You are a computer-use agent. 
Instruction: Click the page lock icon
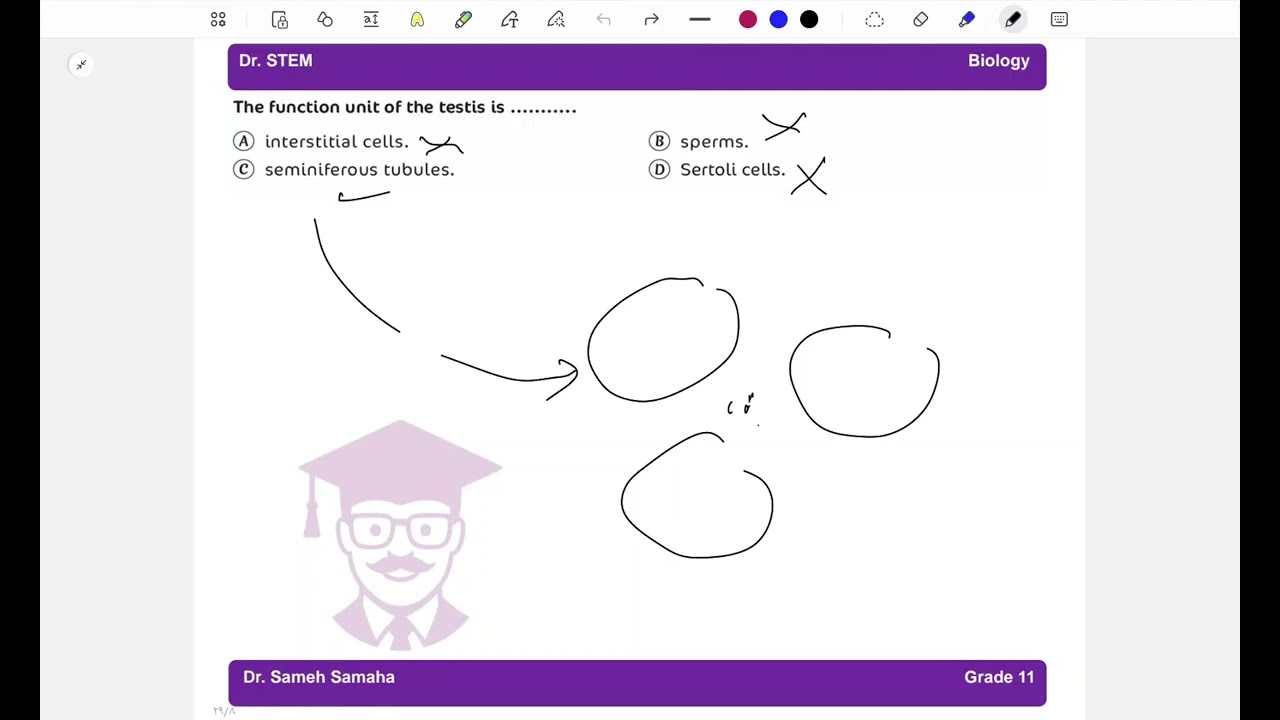coord(279,19)
